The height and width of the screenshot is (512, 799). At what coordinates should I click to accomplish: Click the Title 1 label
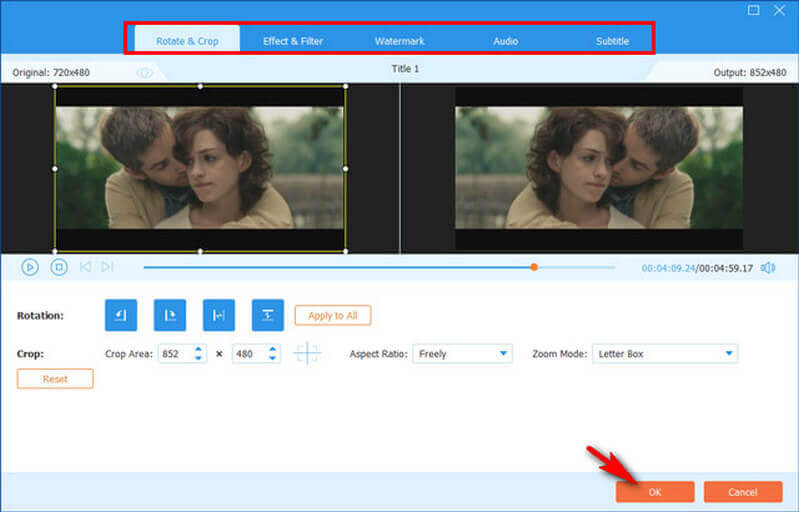coord(405,69)
